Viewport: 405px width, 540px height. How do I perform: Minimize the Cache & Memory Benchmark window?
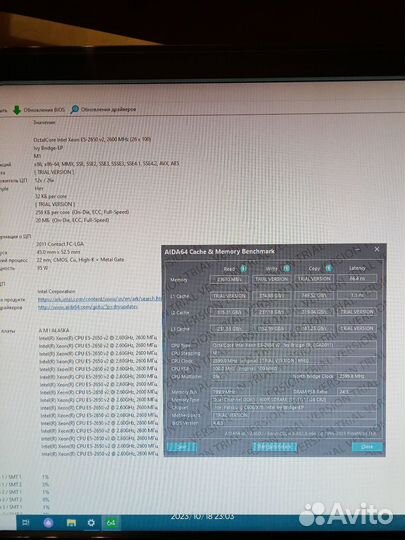[x=358, y=249]
